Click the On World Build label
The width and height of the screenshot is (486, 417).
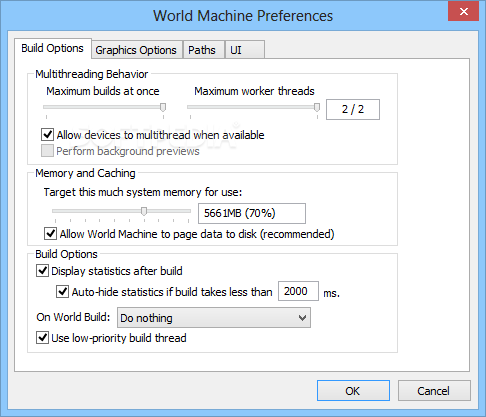point(73,317)
